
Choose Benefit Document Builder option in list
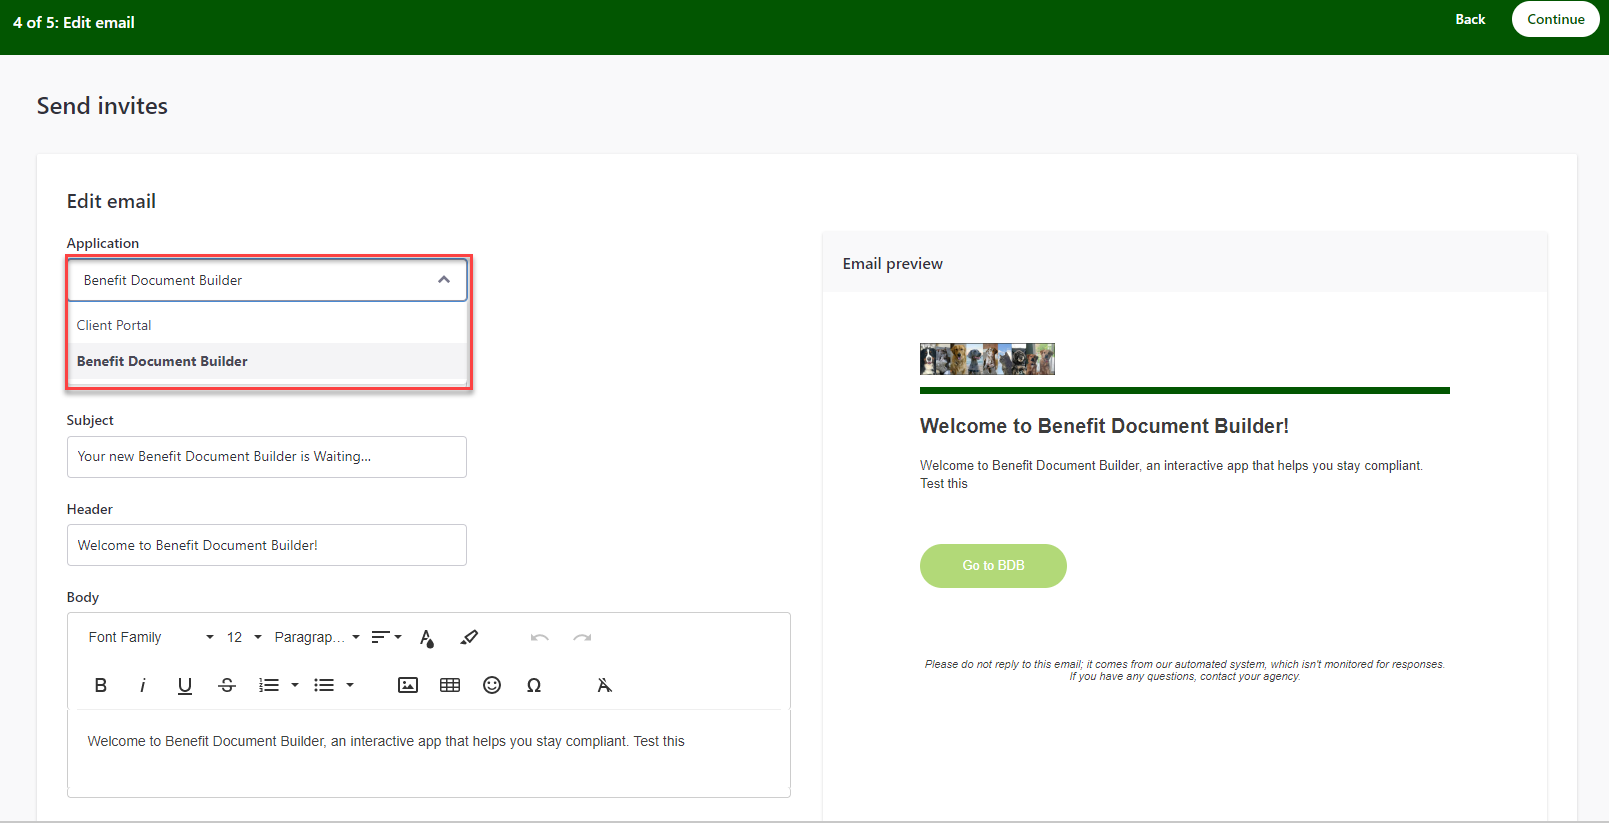(267, 361)
